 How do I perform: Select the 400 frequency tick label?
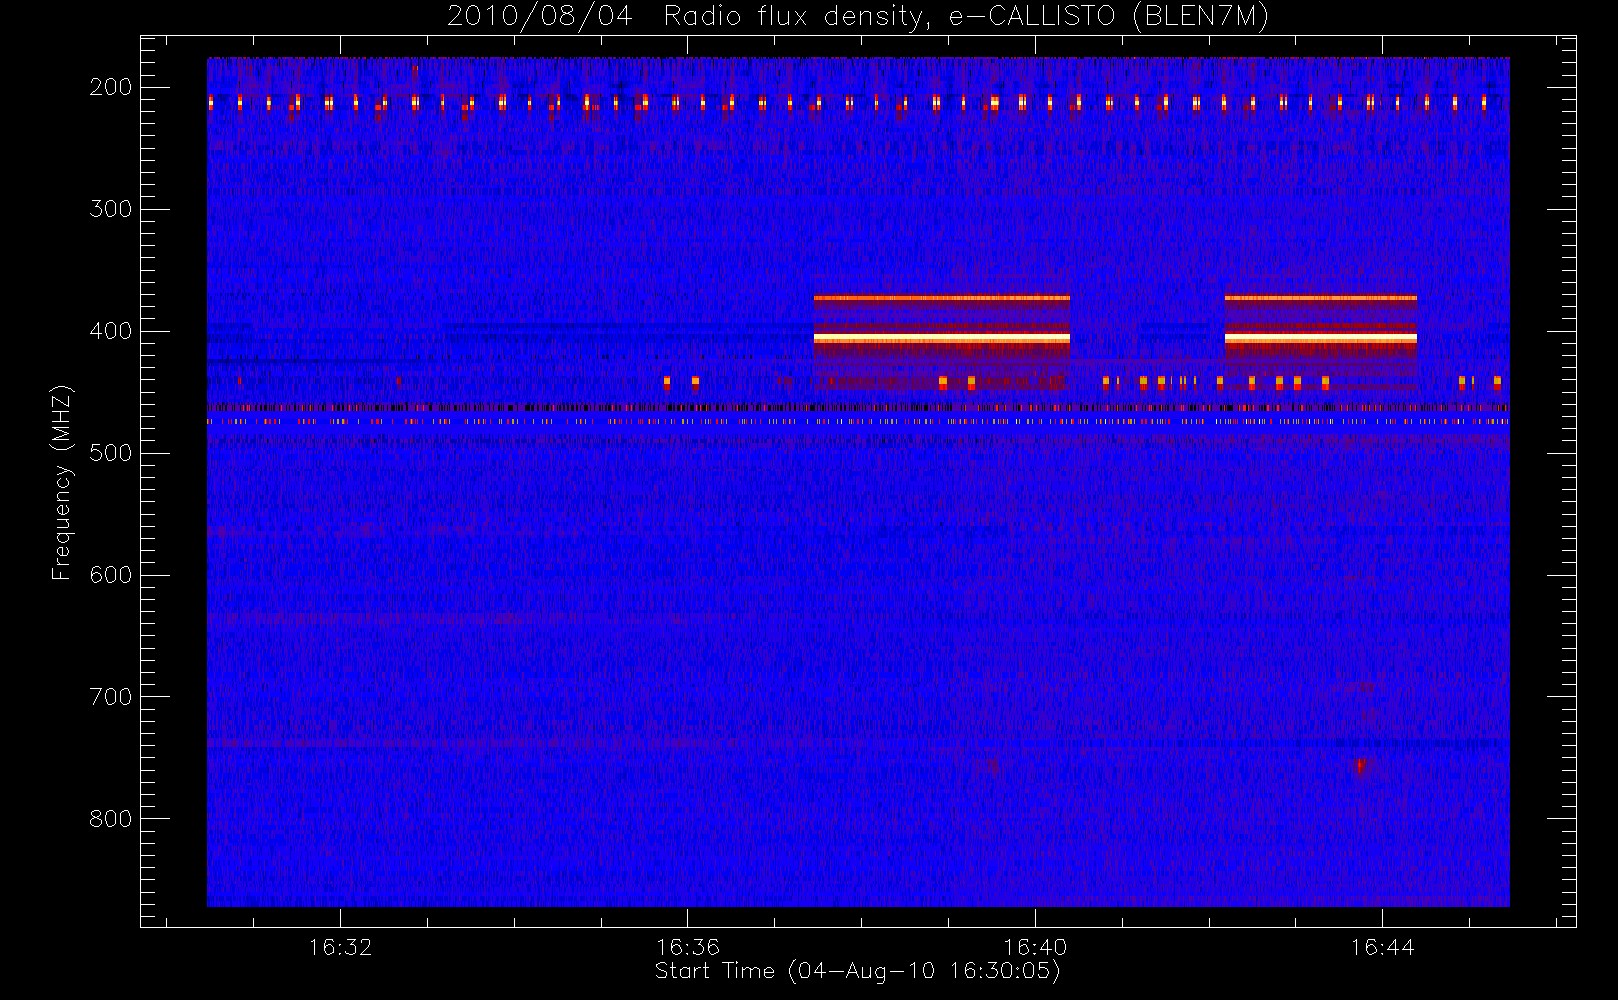111,331
